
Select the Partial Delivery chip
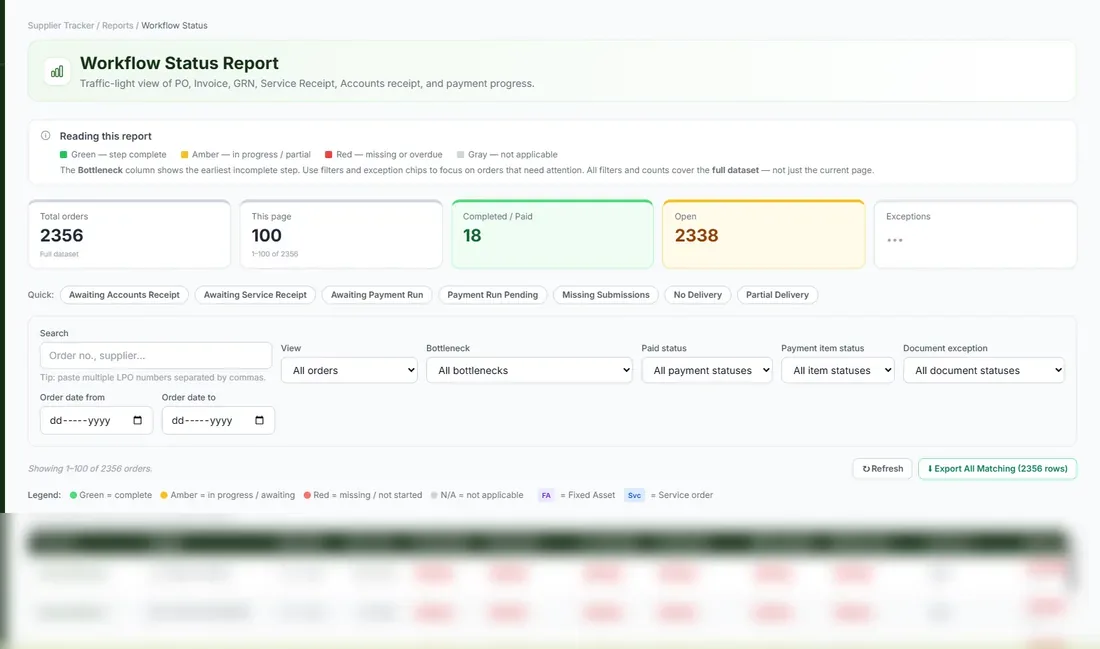(x=777, y=295)
